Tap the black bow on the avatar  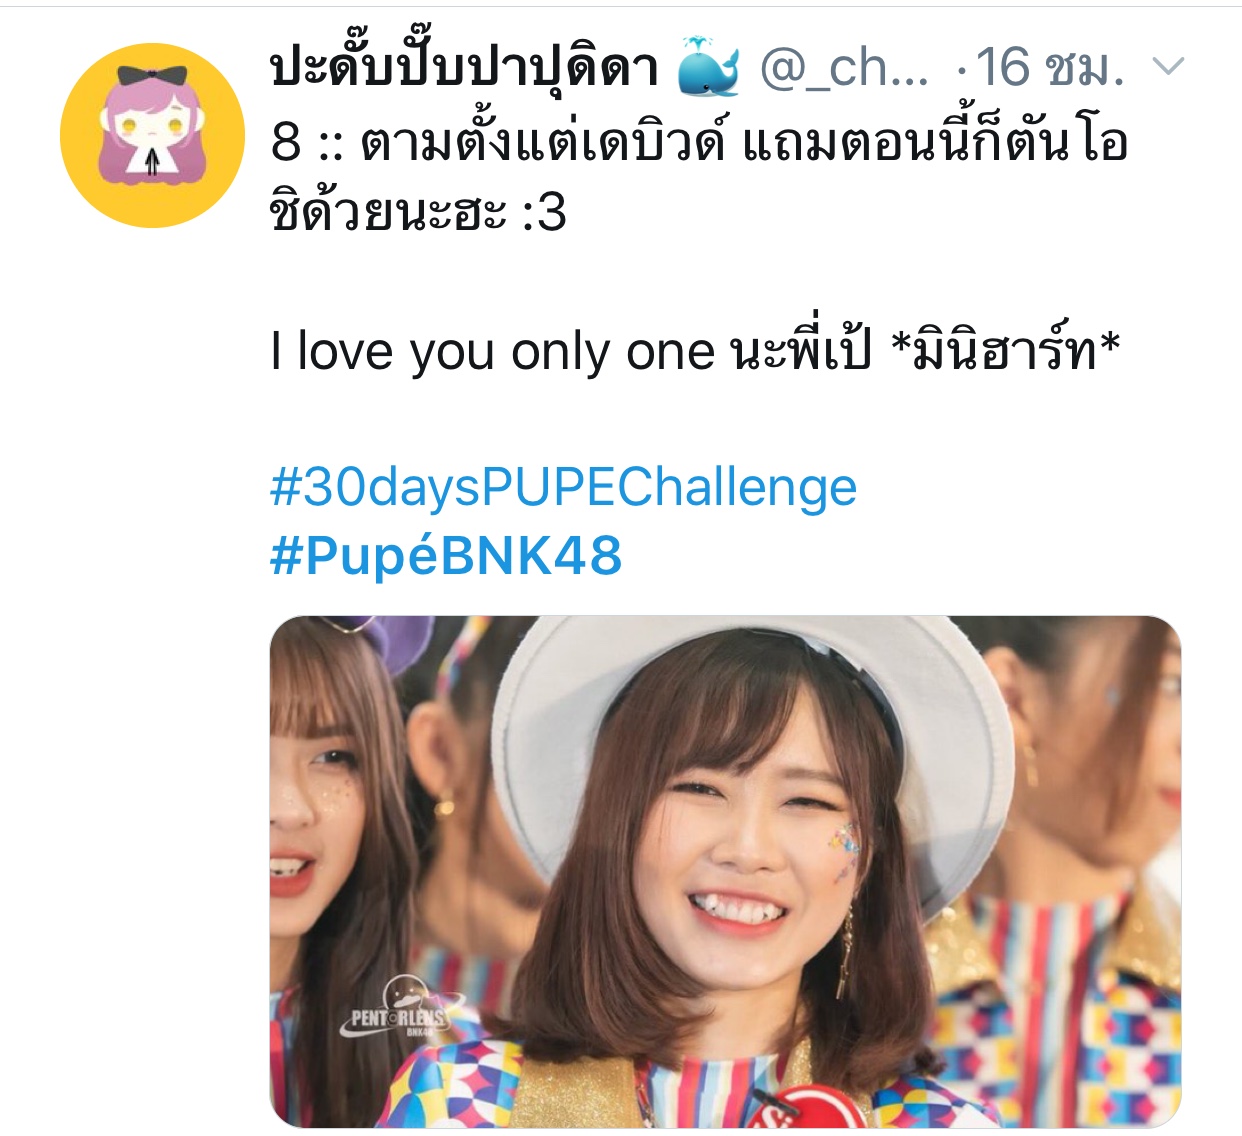tap(152, 77)
